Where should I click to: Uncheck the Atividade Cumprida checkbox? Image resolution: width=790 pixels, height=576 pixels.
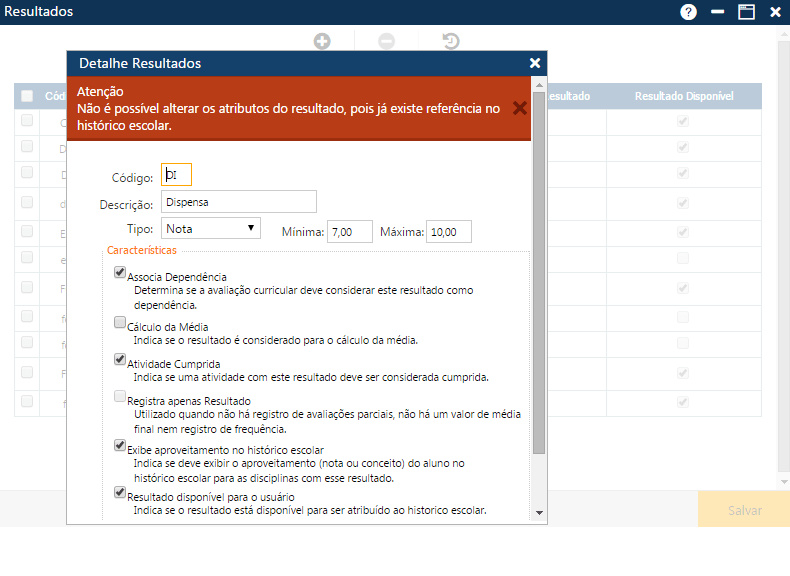coord(120,359)
